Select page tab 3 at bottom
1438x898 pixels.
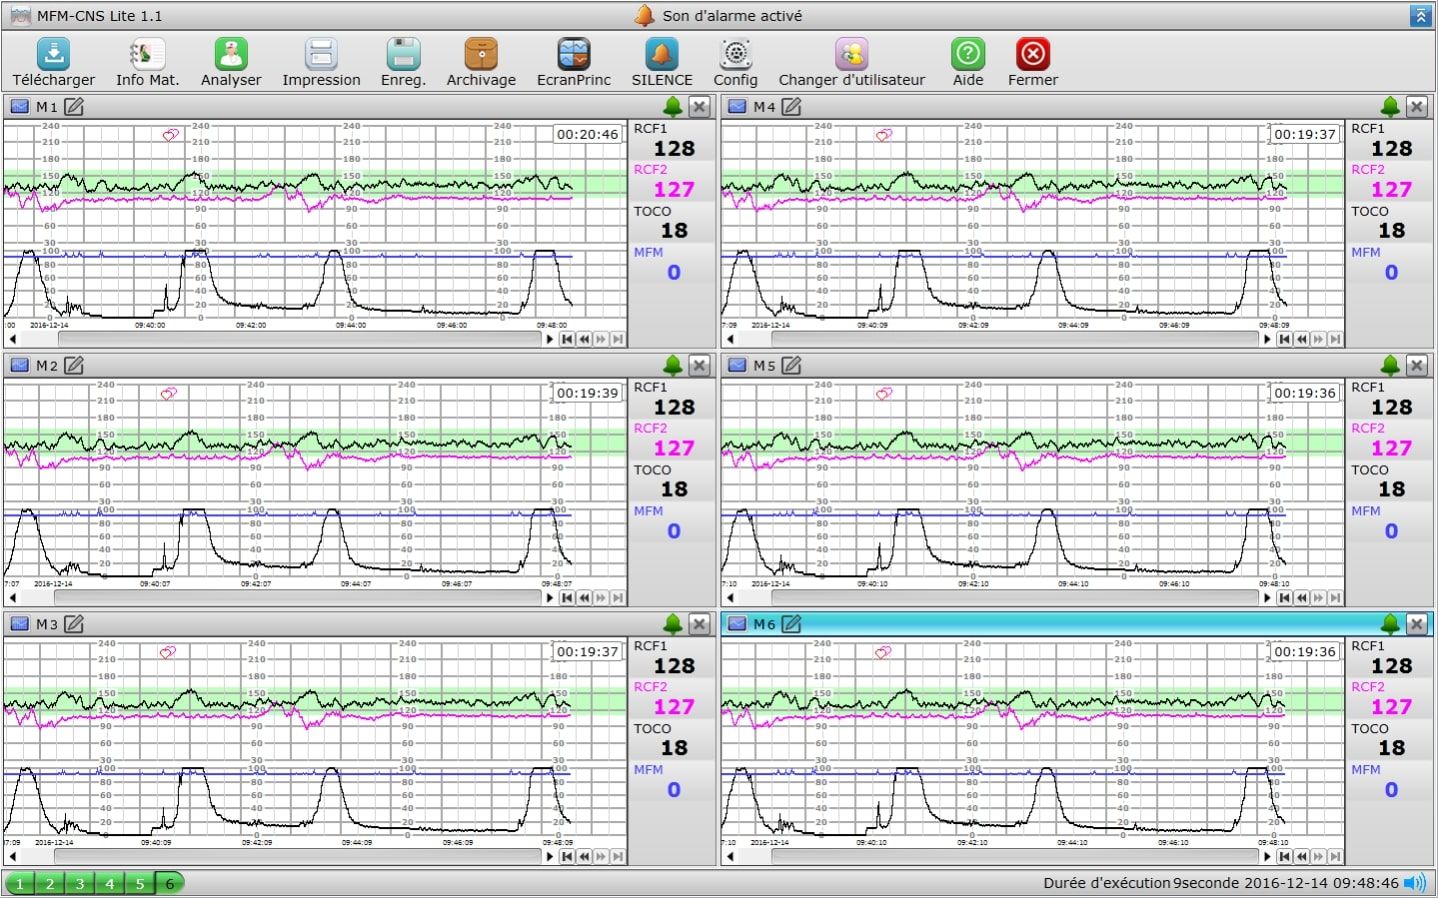[x=80, y=884]
